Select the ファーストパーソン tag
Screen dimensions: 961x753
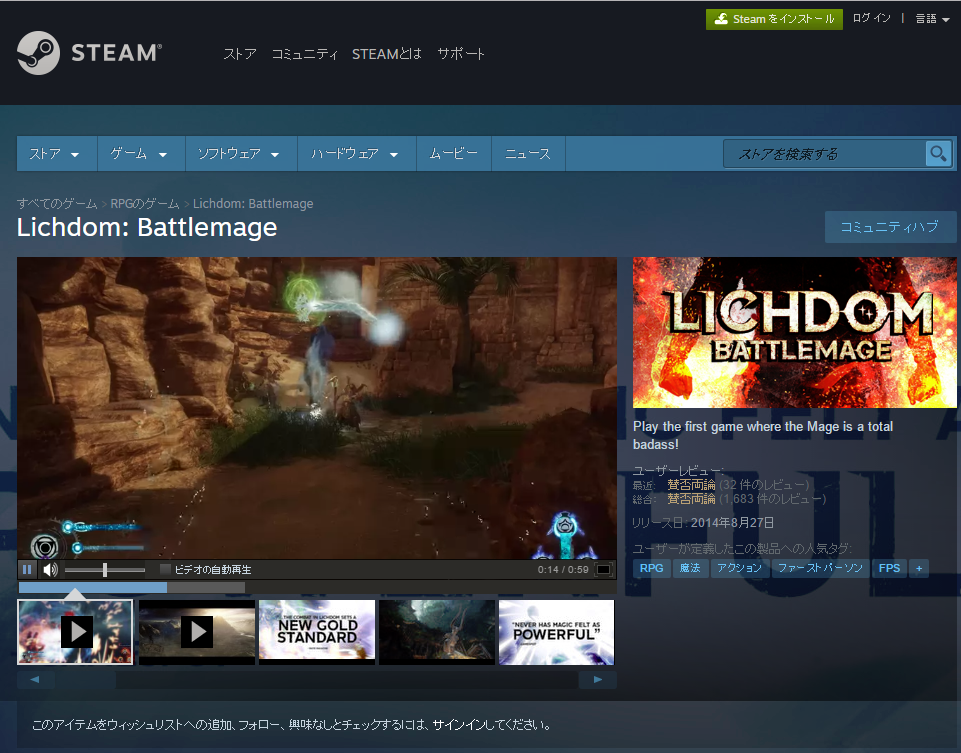(820, 568)
